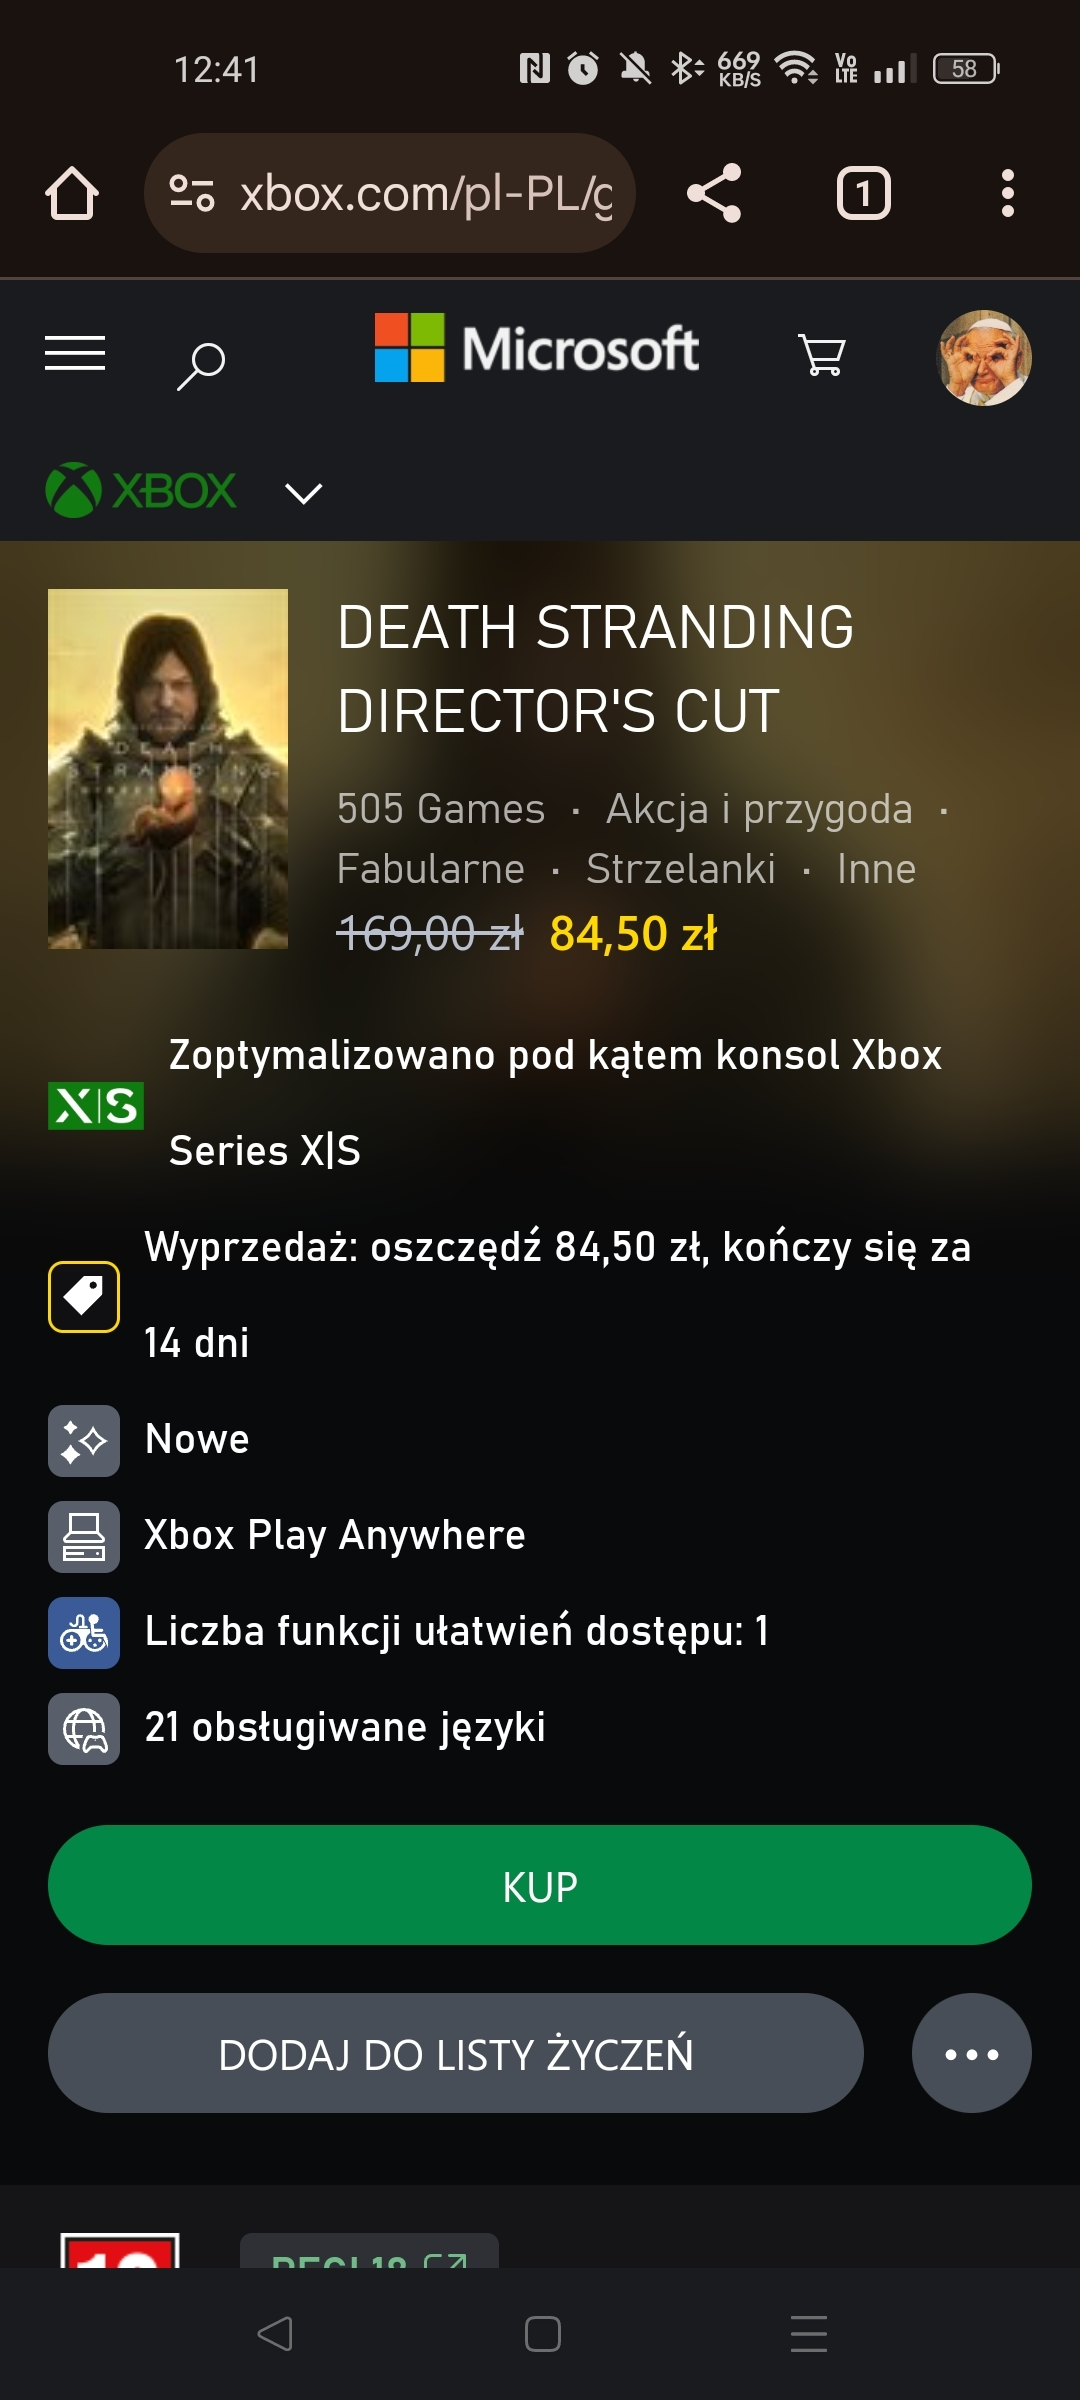Go to browser home page
The height and width of the screenshot is (2400, 1080).
(x=72, y=193)
